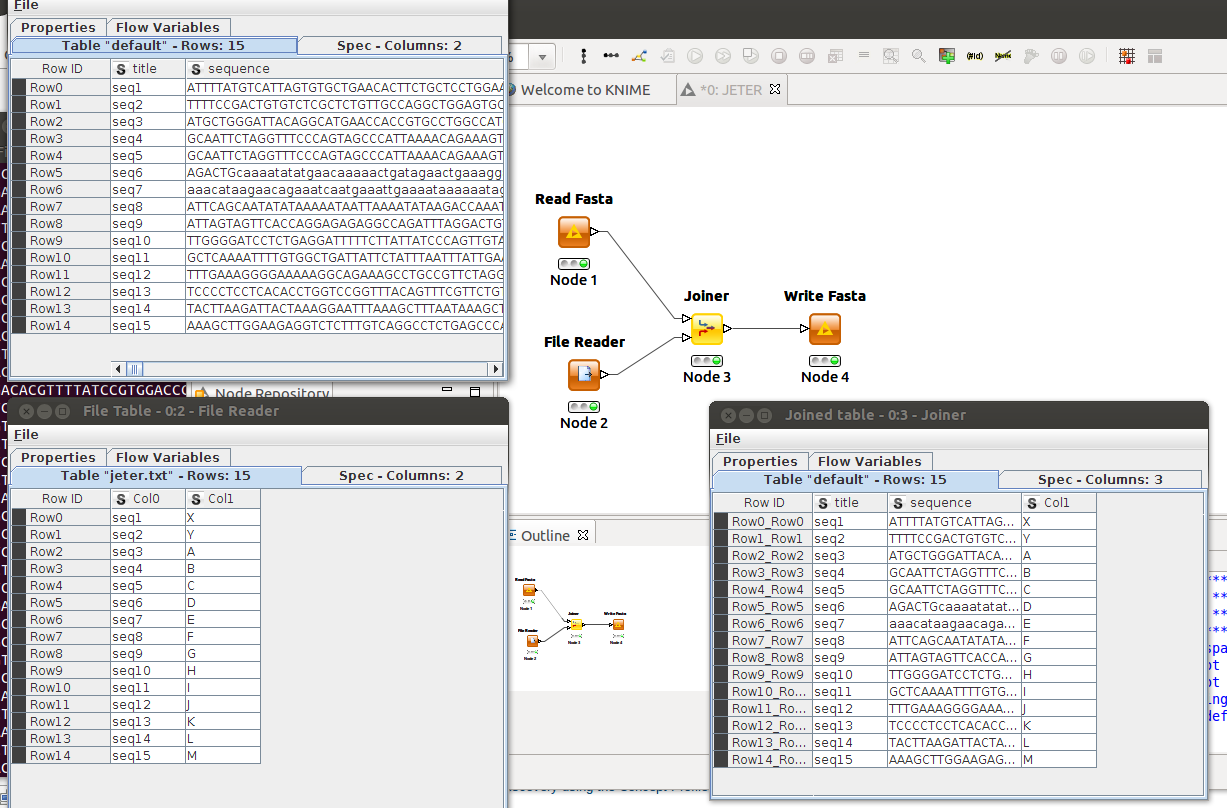Open the editor grid settings icon
1227x808 pixels.
pyautogui.click(x=1127, y=55)
